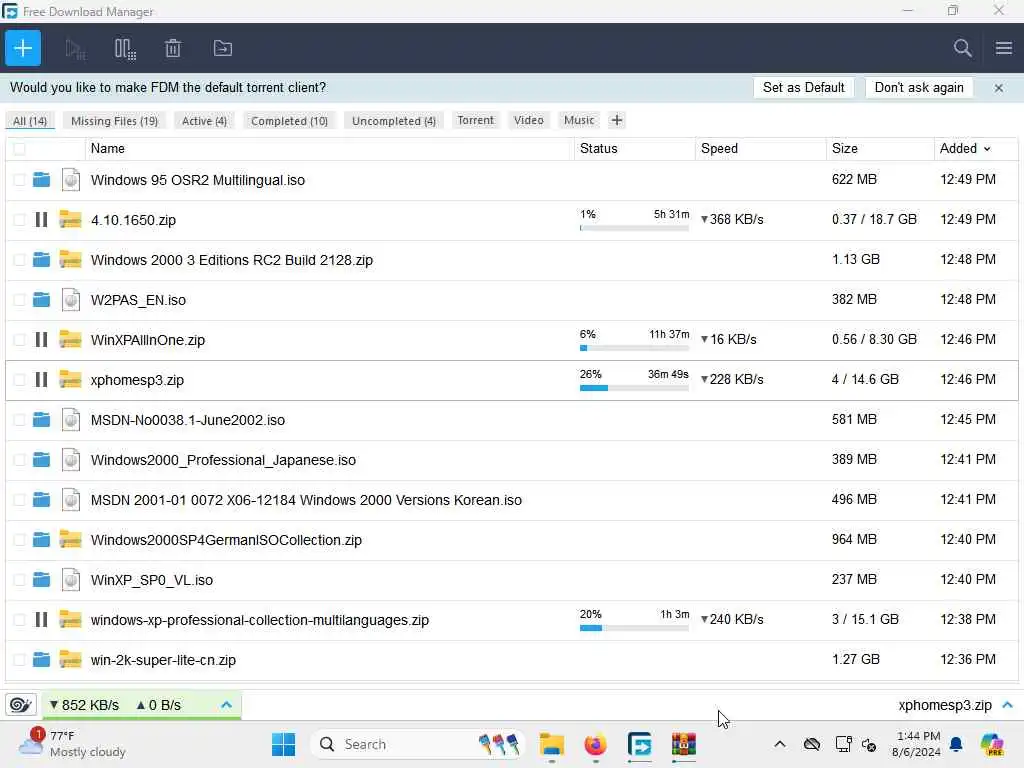Switch to Torrent tab
The image size is (1024, 768).
point(475,120)
